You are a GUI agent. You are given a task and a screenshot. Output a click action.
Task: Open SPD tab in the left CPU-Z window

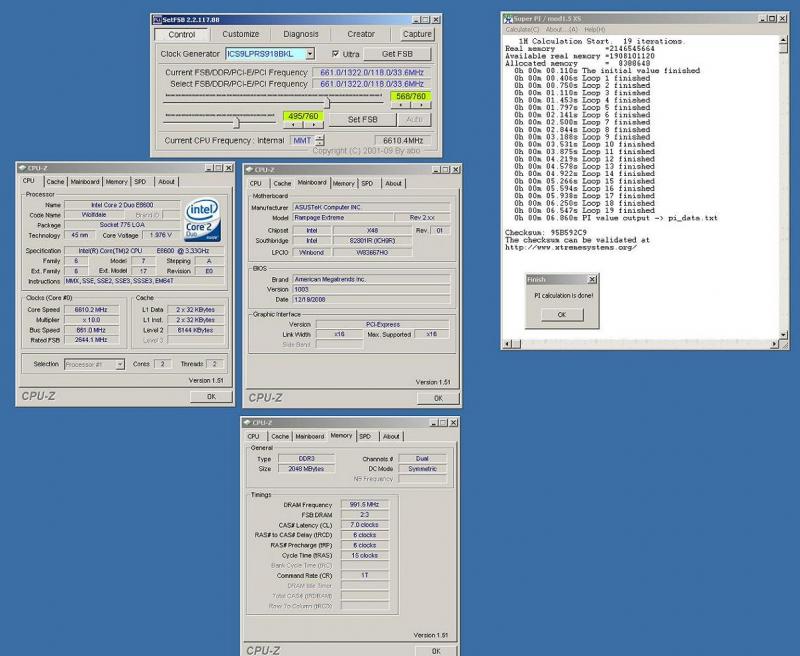click(140, 182)
